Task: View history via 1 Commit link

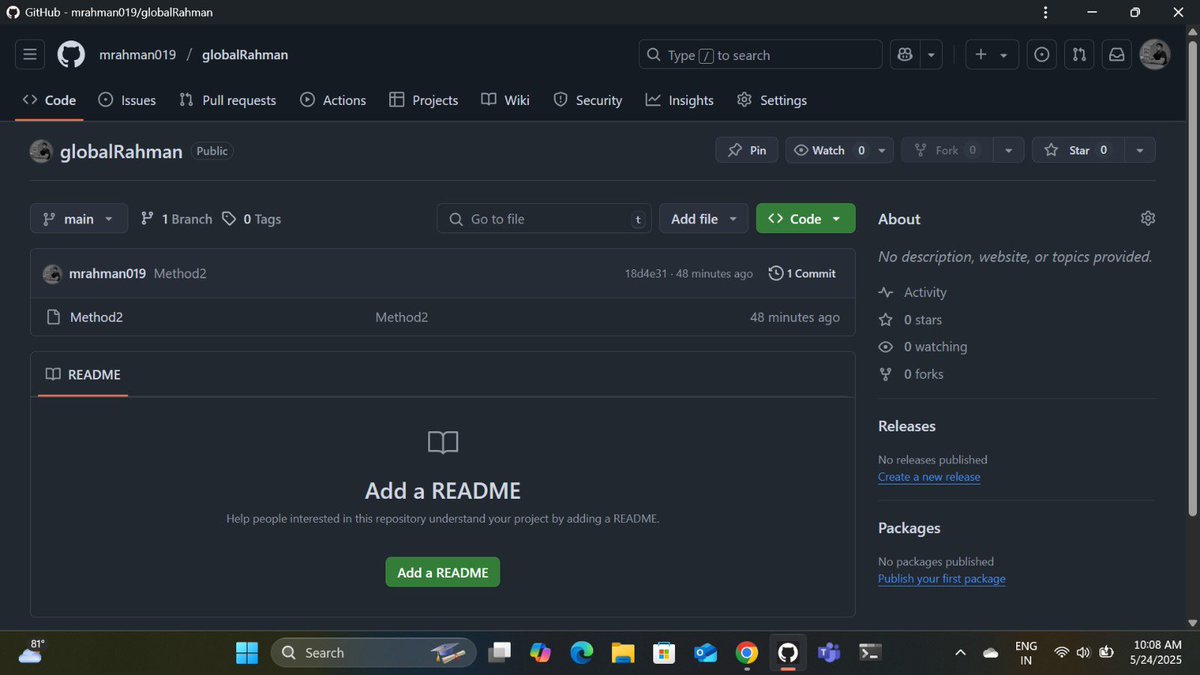Action: coord(802,273)
